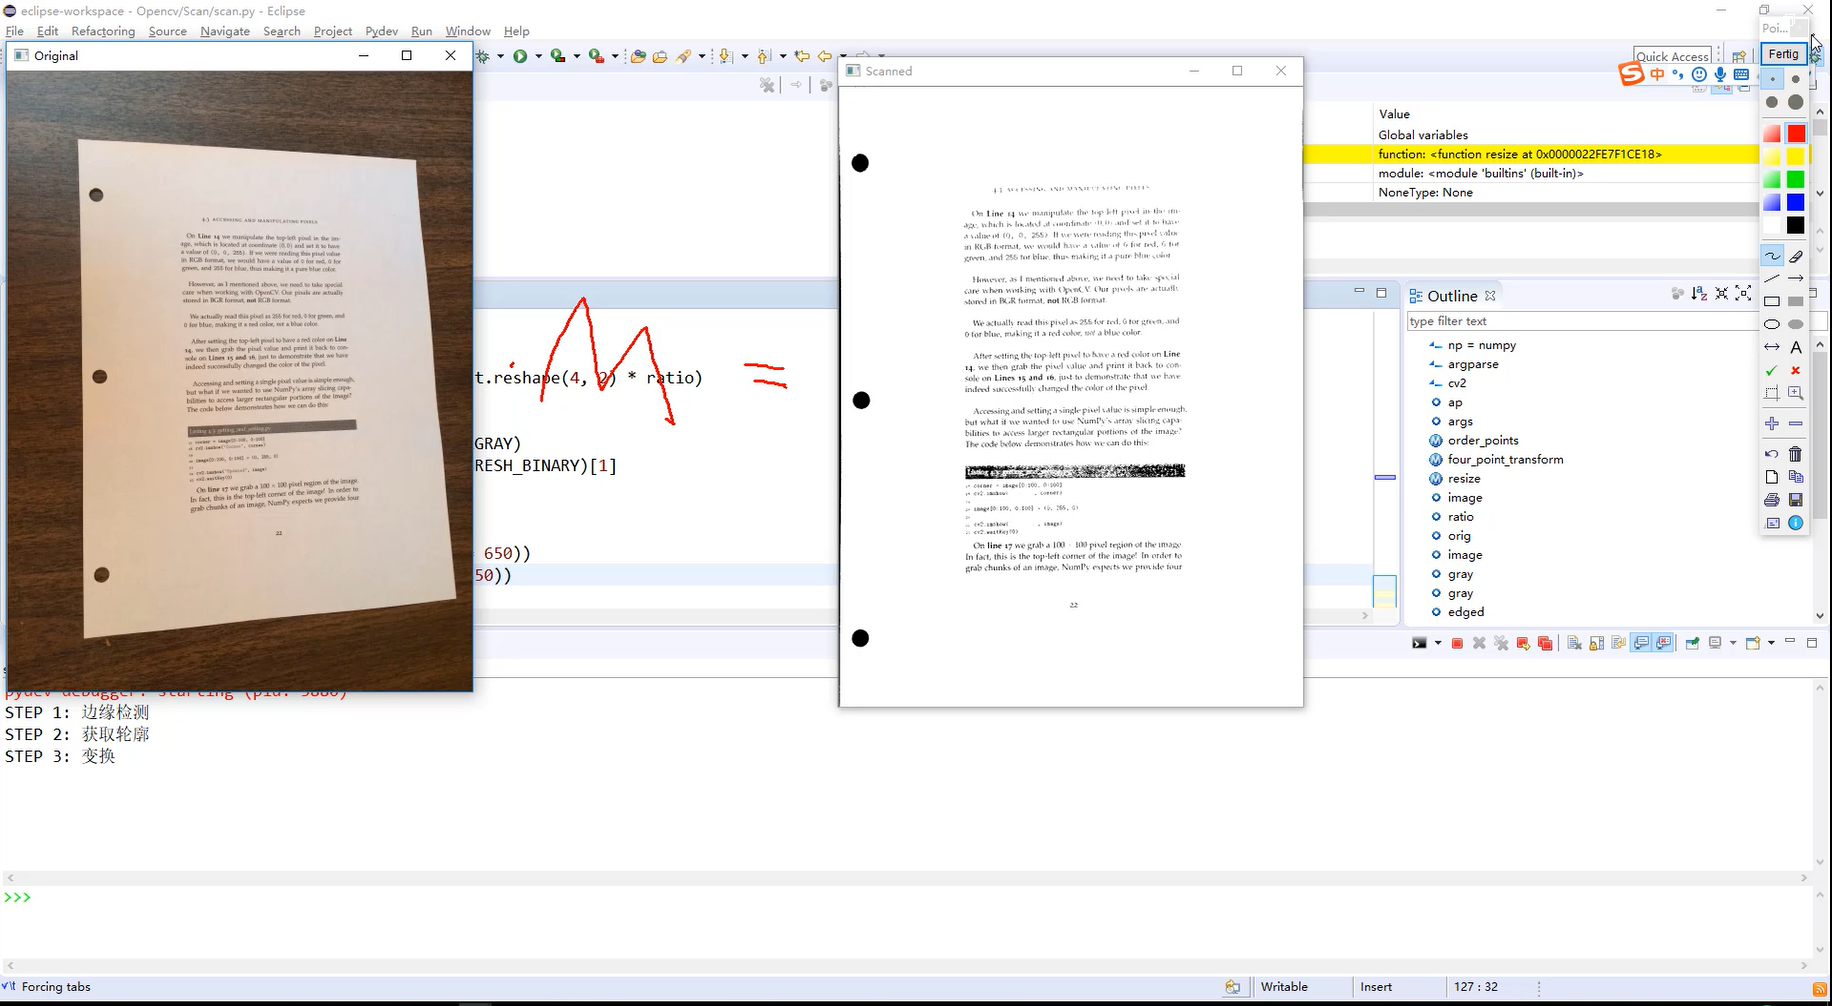Image resolution: width=1832 pixels, height=1006 pixels.
Task: Select four_point_transform in Outline
Action: pos(1505,459)
